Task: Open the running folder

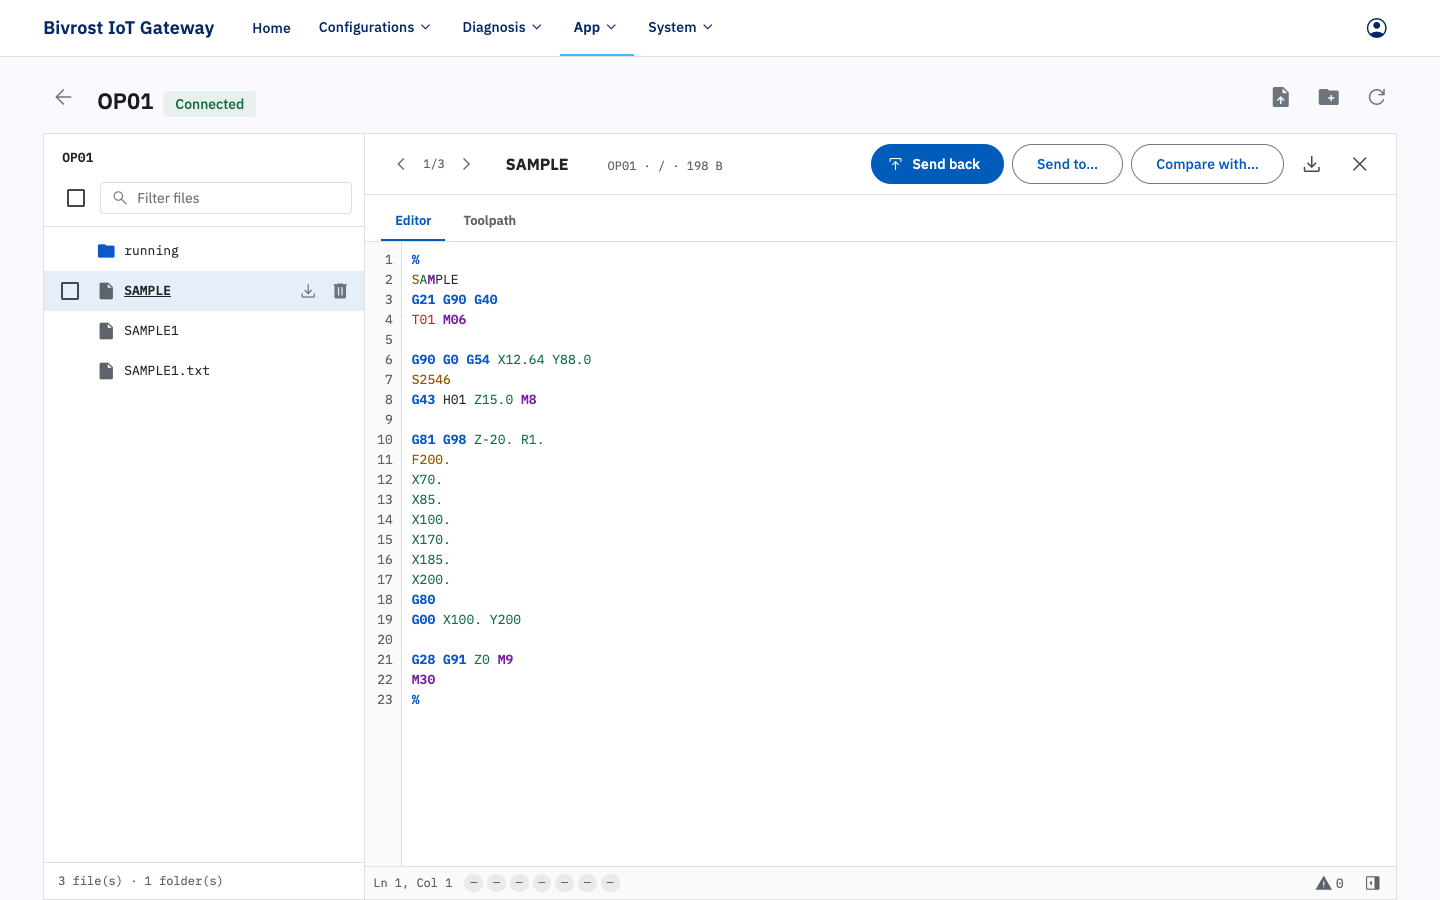Action: [x=151, y=251]
